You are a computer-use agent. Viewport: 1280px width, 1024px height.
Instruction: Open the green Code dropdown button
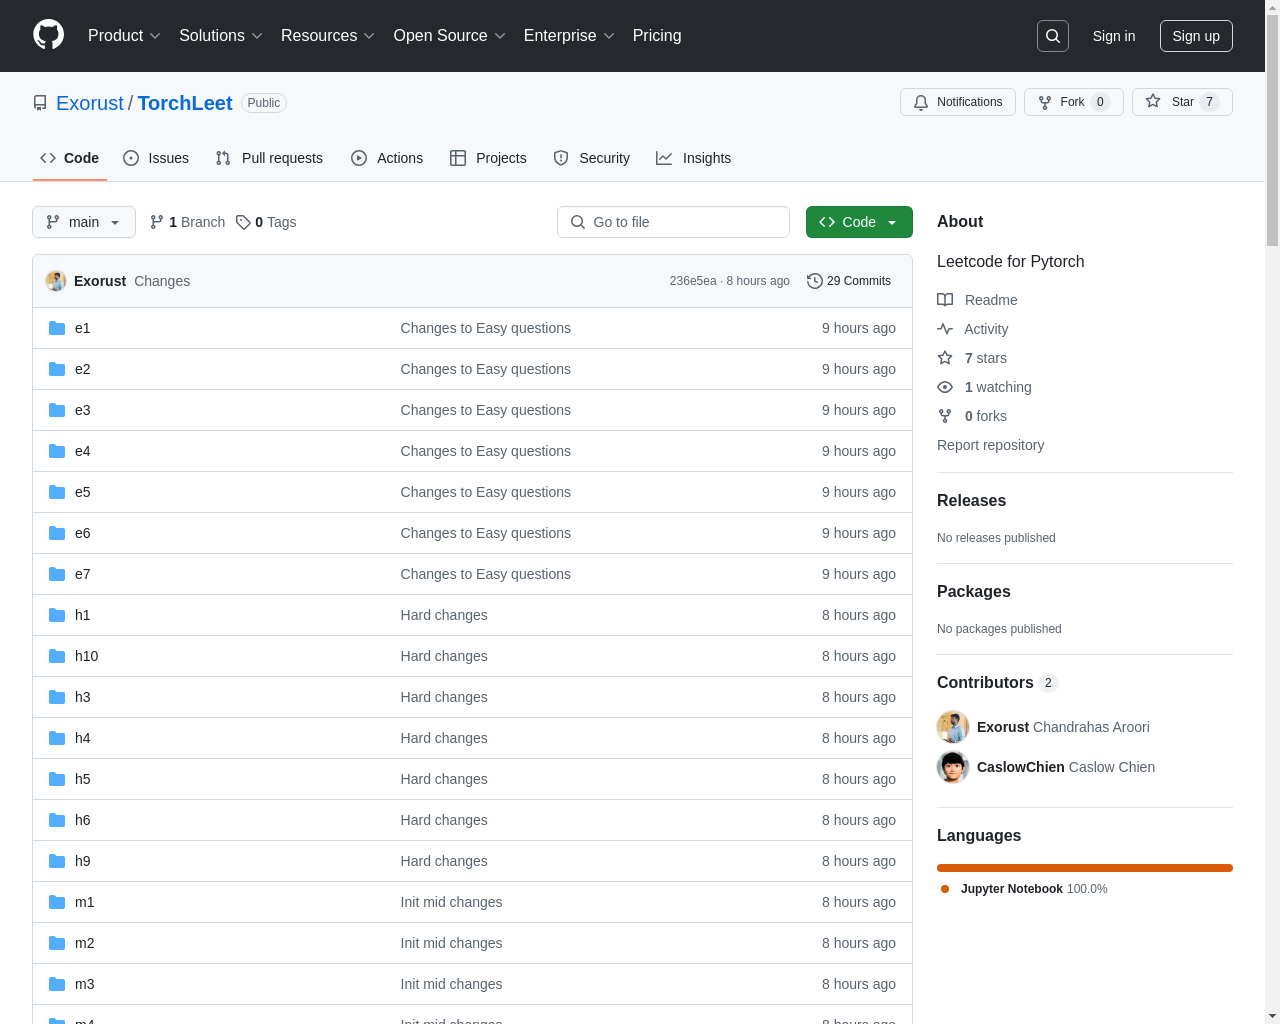coord(859,222)
